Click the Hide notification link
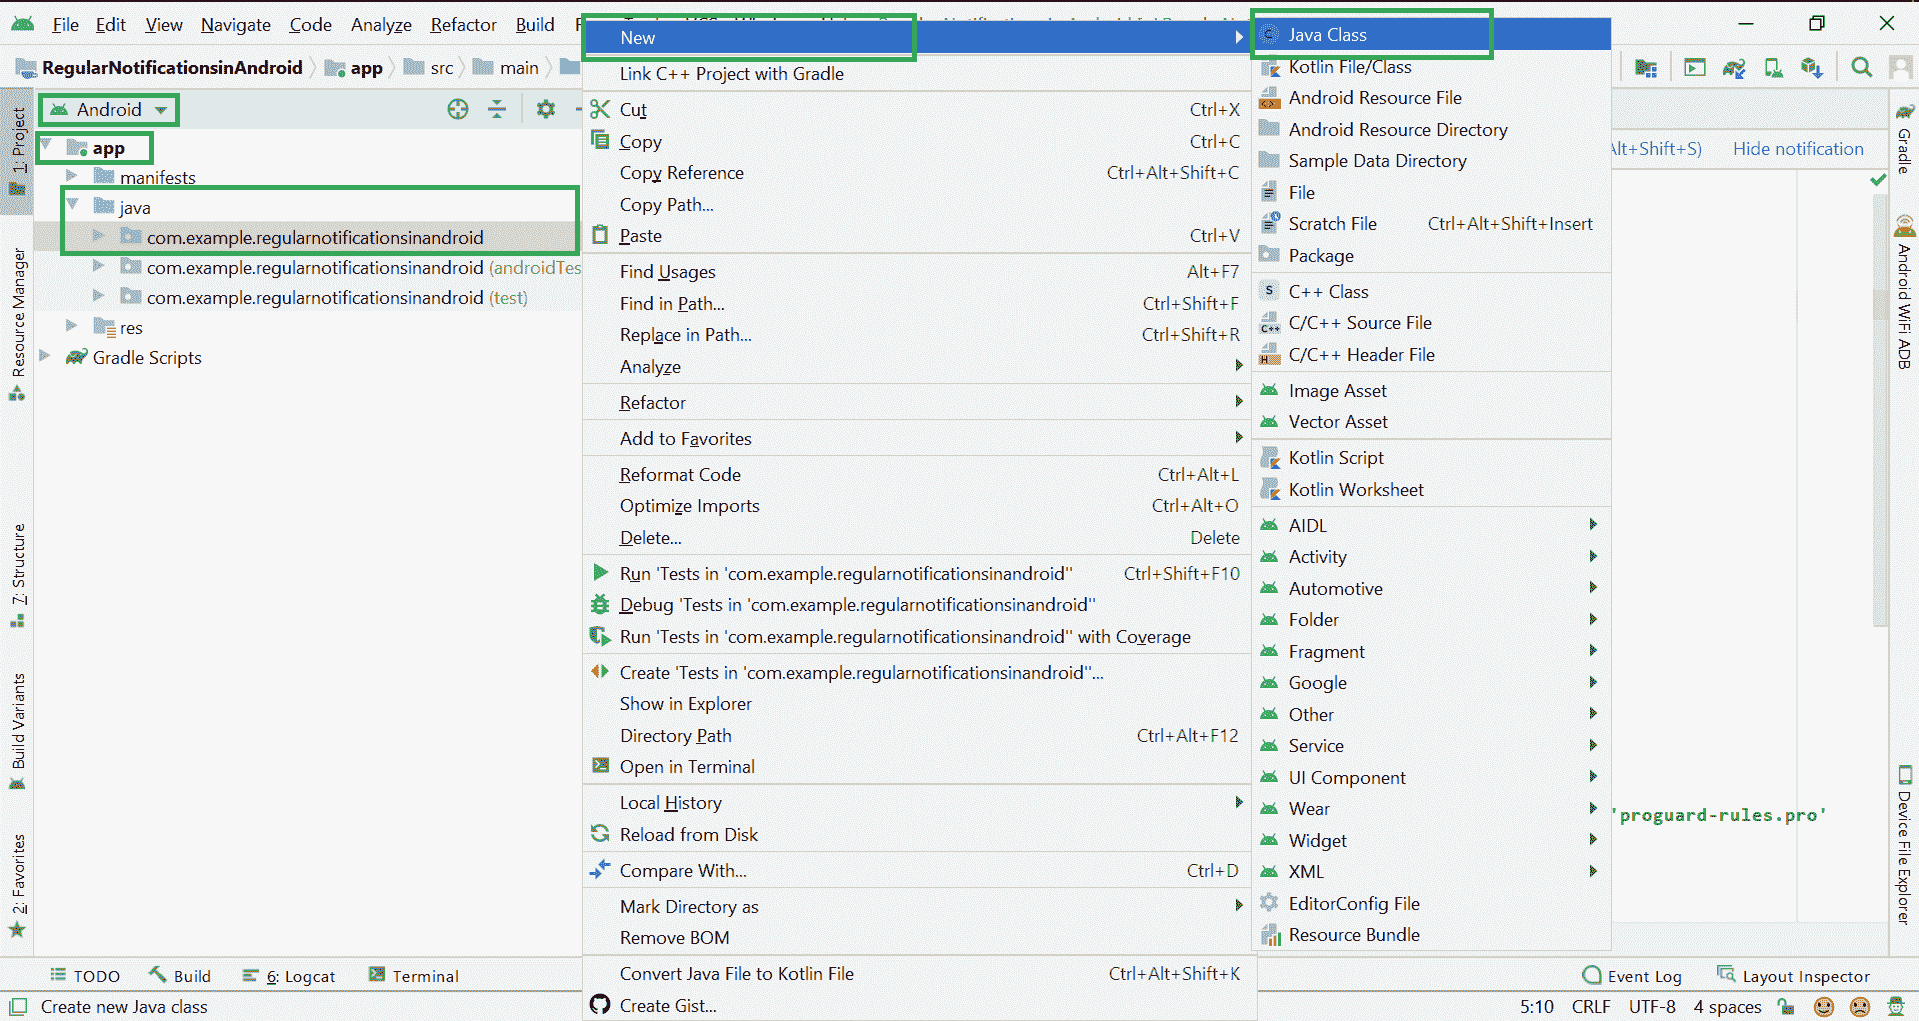 tap(1797, 149)
